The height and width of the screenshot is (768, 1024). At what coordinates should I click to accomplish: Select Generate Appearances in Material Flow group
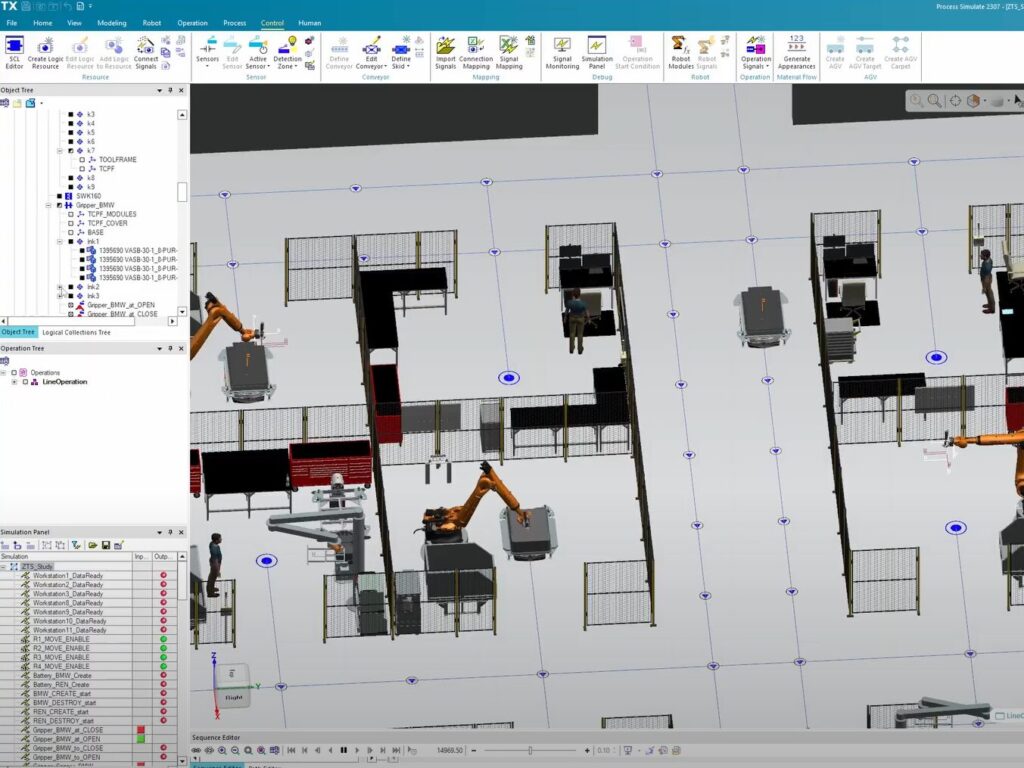pyautogui.click(x=797, y=52)
